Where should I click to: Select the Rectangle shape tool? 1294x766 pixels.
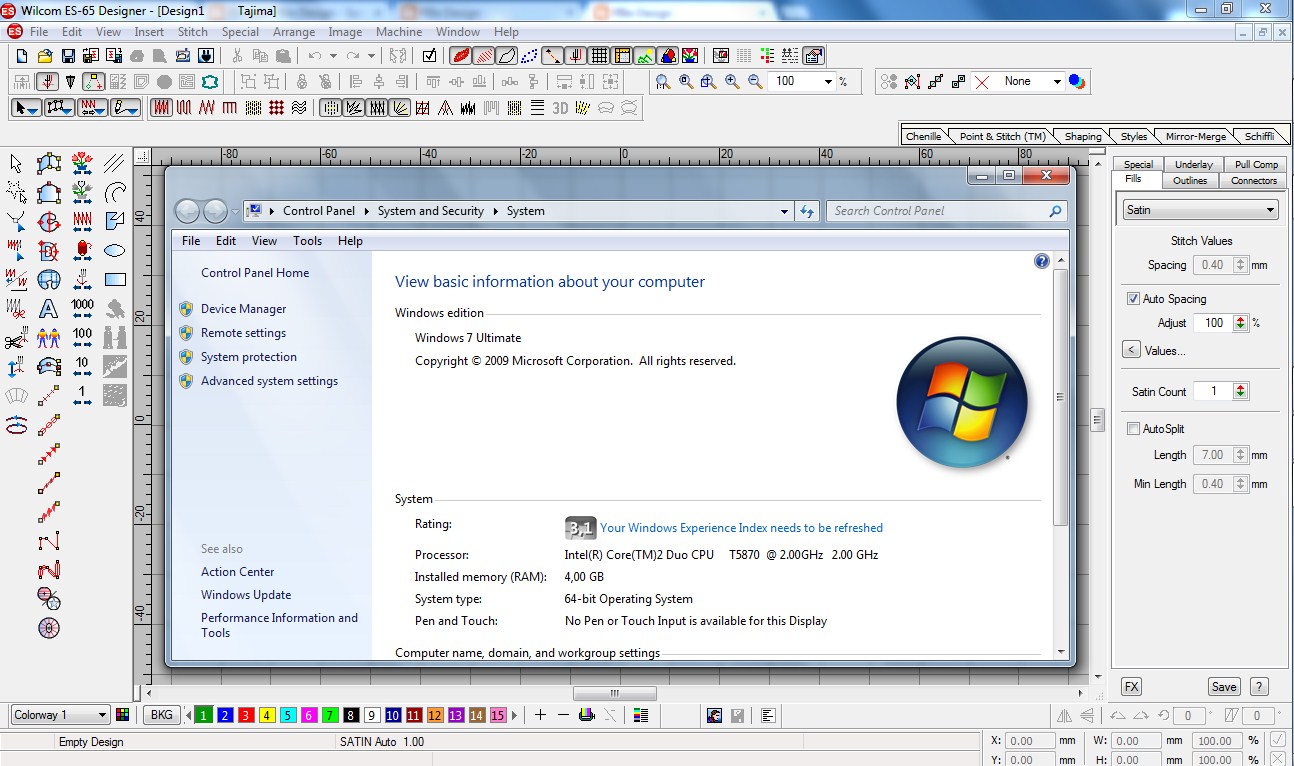pos(115,279)
